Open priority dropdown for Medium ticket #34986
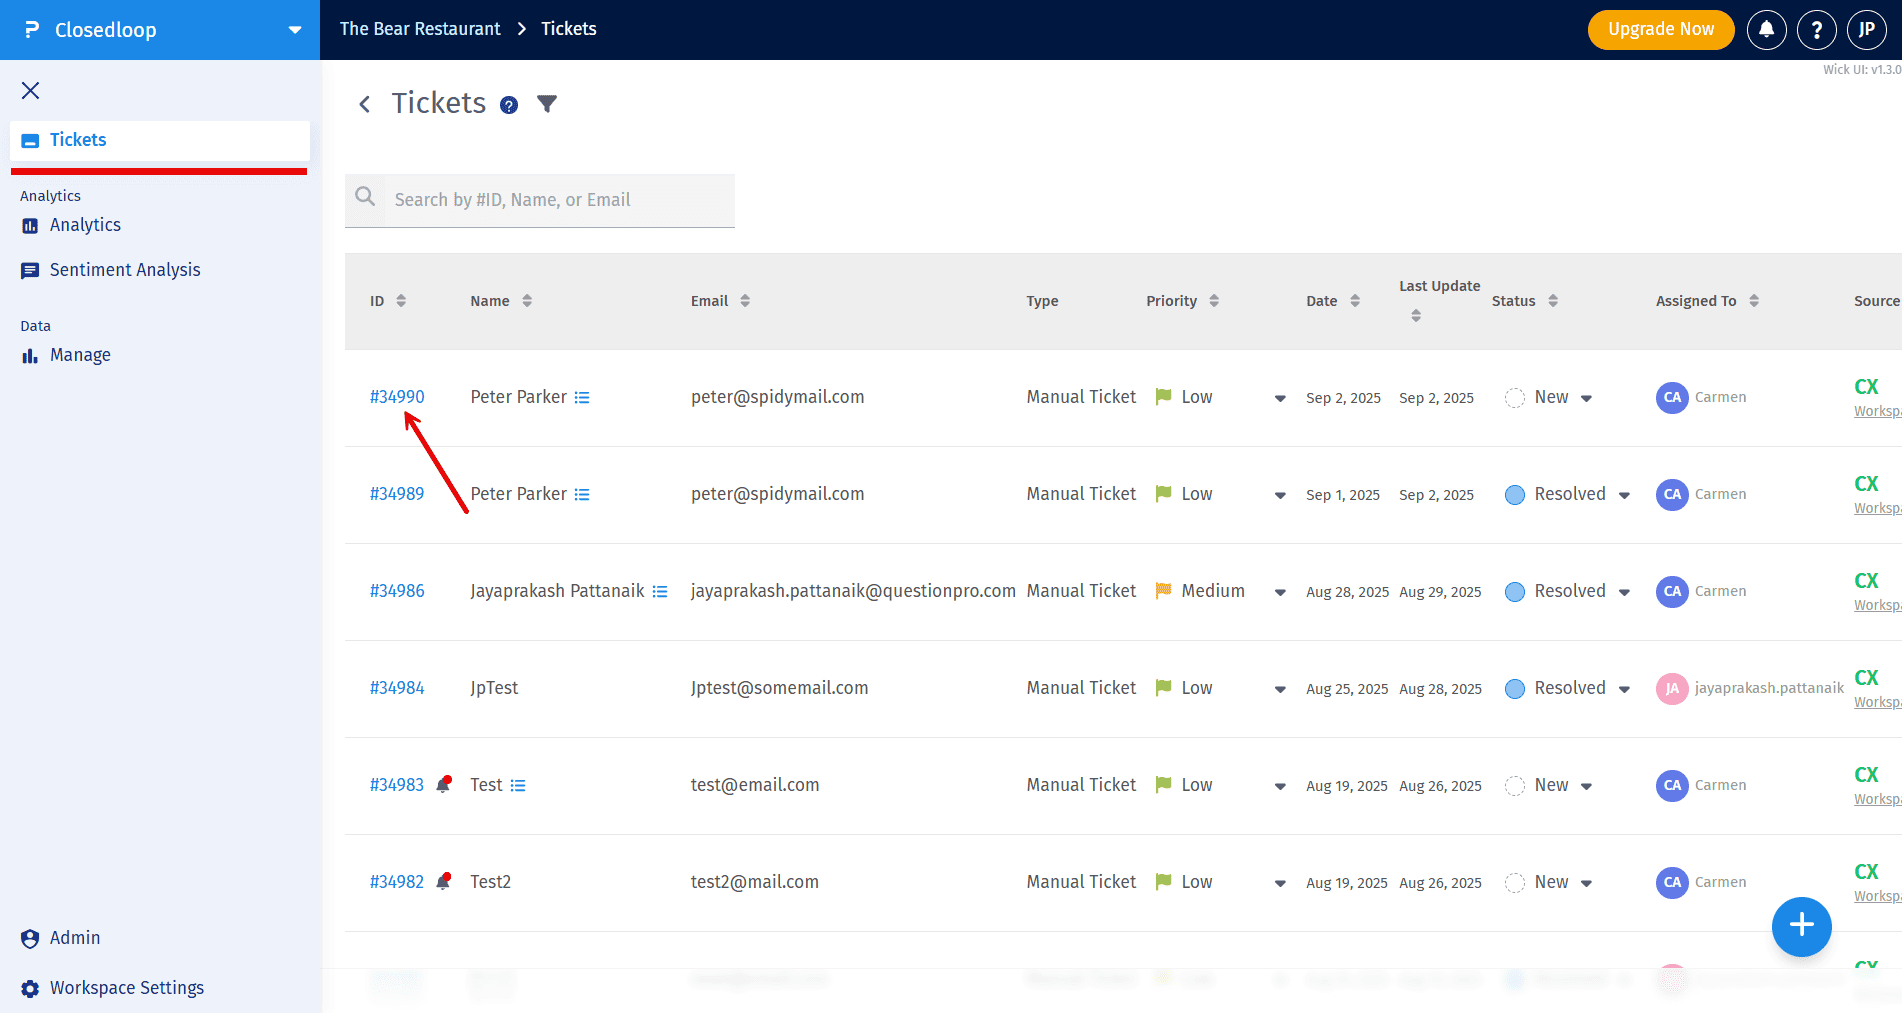1902x1013 pixels. (x=1280, y=592)
